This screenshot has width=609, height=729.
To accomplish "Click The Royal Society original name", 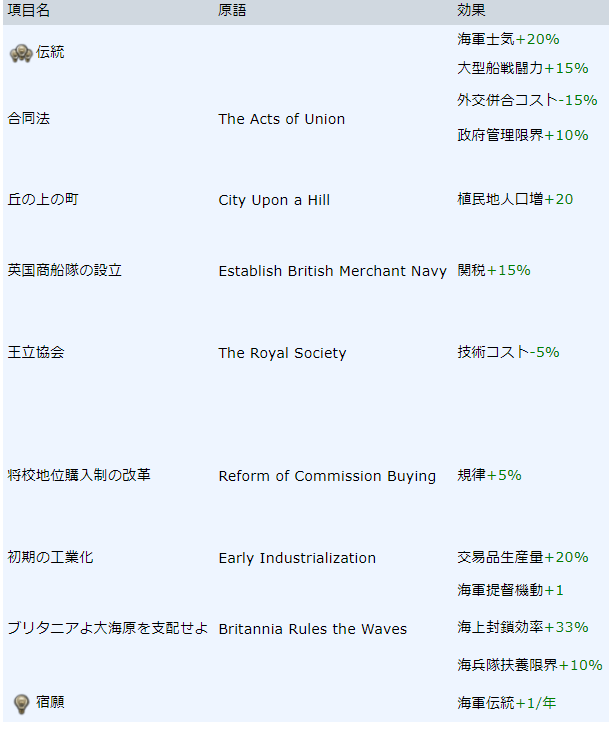I will pos(283,353).
